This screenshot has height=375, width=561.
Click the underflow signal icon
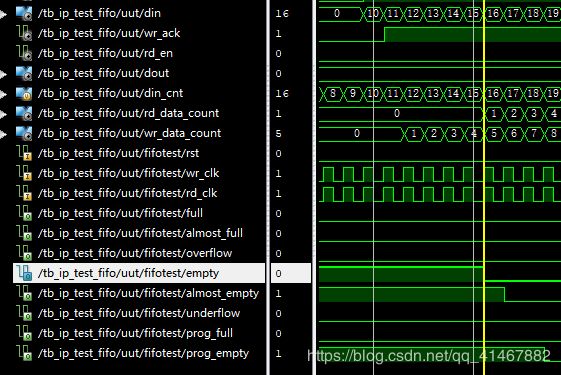coord(25,313)
